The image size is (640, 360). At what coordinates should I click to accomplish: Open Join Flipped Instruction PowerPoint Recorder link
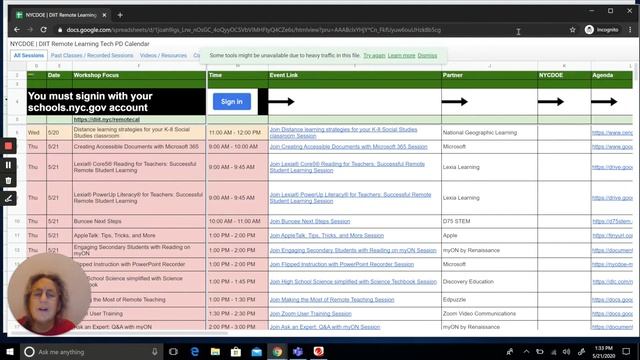pos(342,264)
